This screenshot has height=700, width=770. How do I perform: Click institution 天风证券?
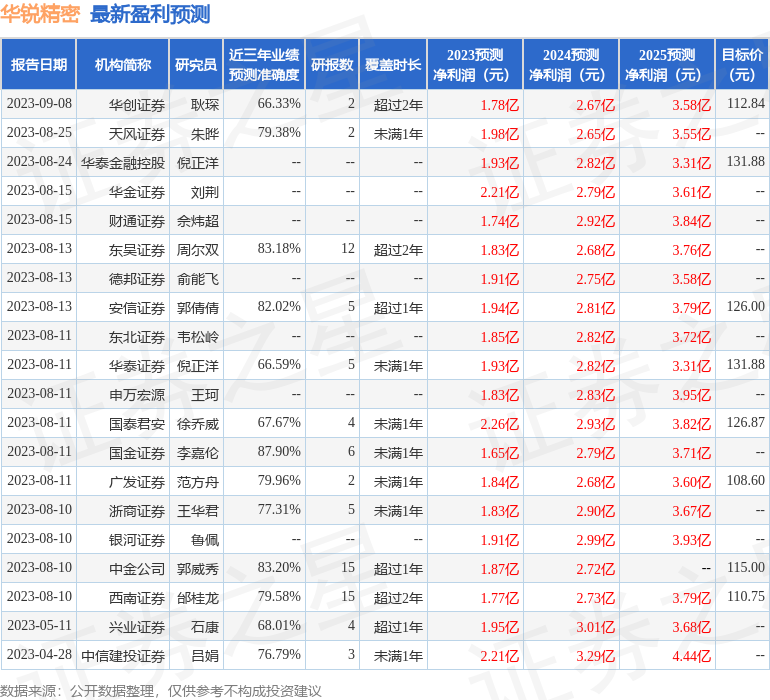point(137,134)
